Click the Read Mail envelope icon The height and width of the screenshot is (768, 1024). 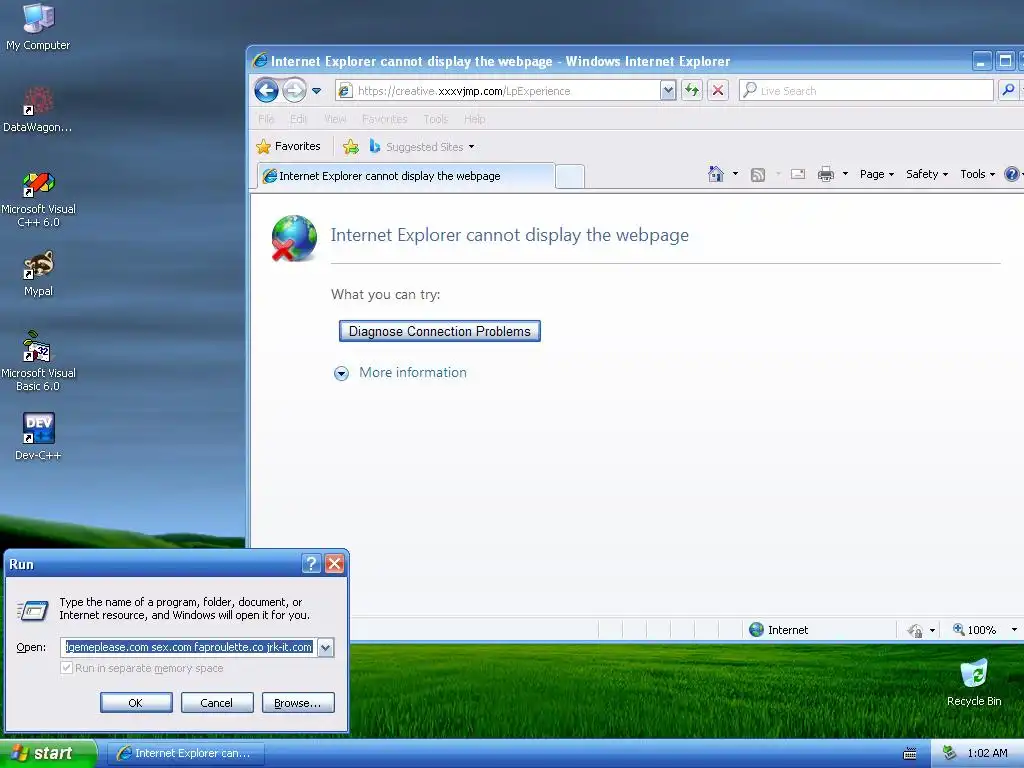797,174
